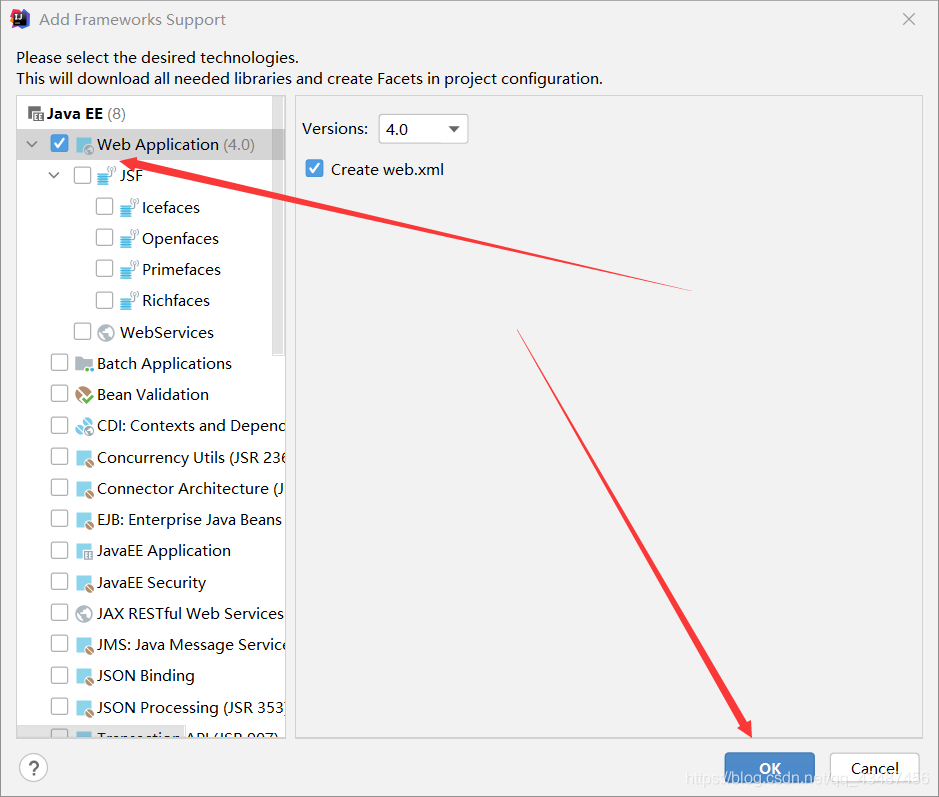
Task: Click the CDI Contexts and Dependency icon
Action: coord(84,426)
